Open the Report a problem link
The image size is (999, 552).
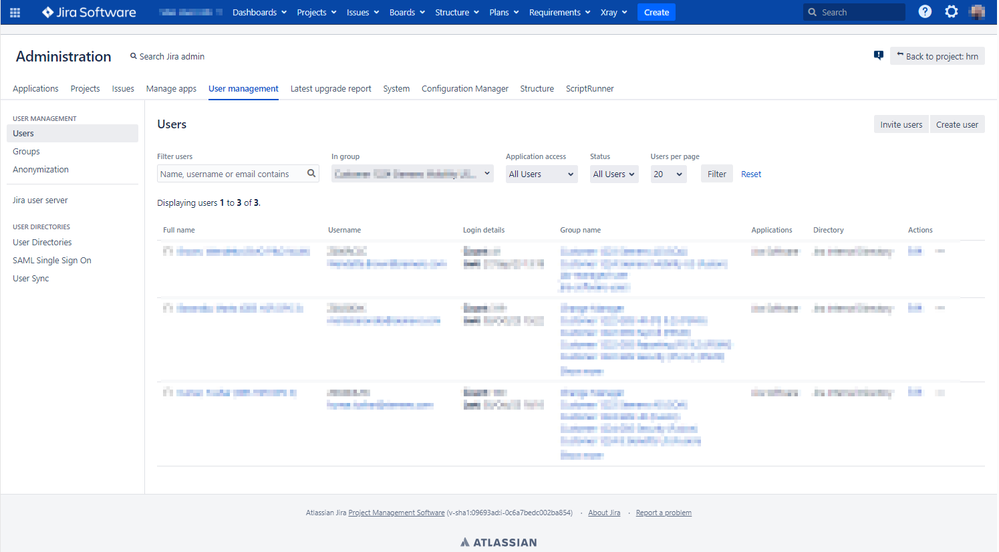[x=663, y=512]
